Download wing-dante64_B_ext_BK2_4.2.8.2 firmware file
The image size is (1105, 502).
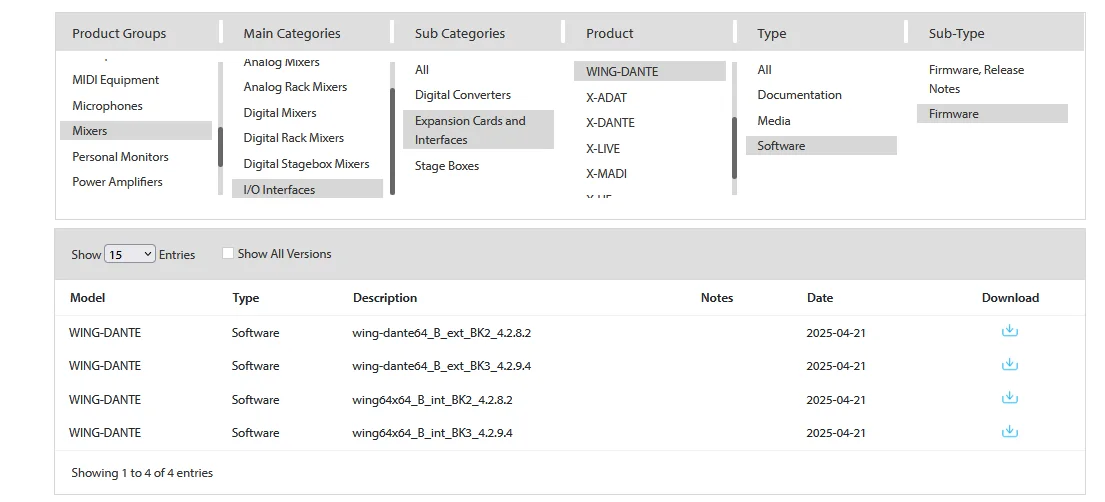tap(1010, 331)
